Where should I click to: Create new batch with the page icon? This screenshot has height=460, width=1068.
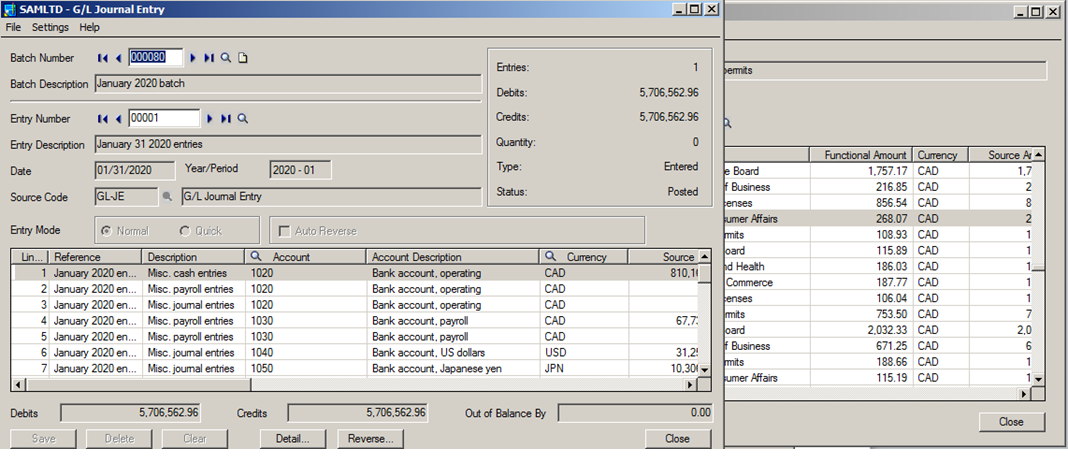point(242,58)
